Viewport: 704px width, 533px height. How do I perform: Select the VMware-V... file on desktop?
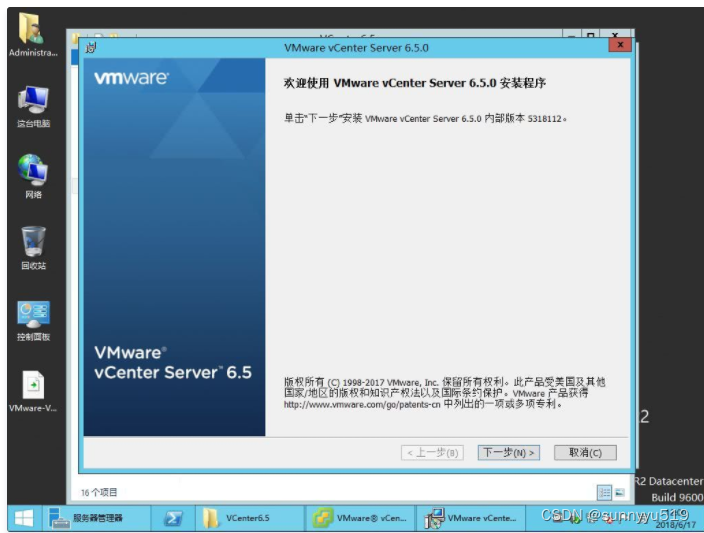click(33, 391)
